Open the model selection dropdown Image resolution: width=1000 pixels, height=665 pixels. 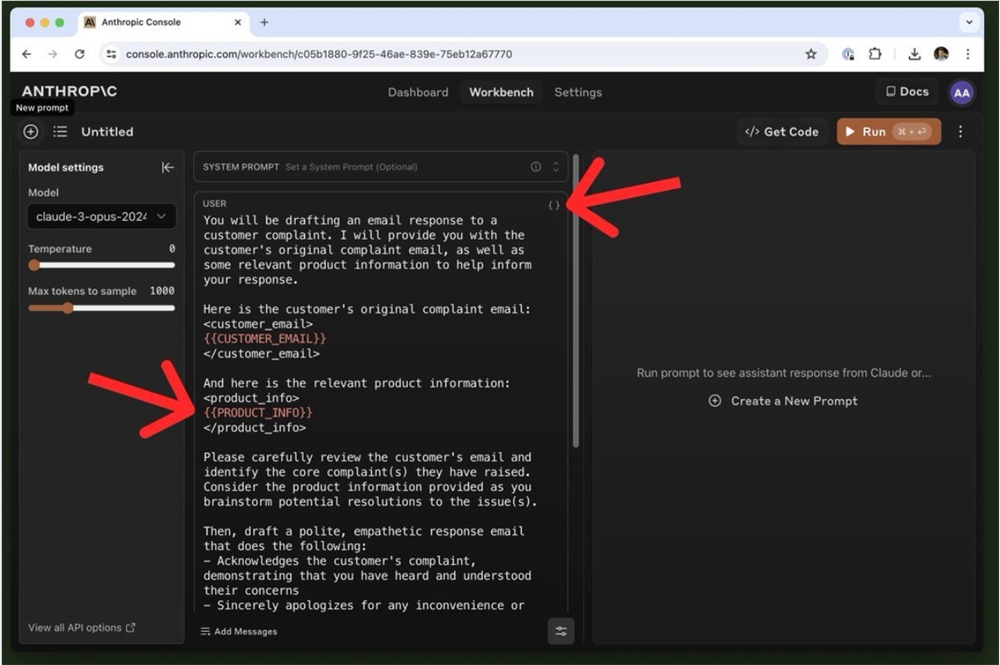[101, 217]
